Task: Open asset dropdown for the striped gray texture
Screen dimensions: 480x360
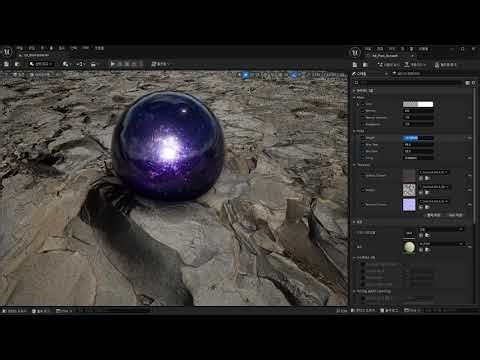Action: [x=434, y=172]
